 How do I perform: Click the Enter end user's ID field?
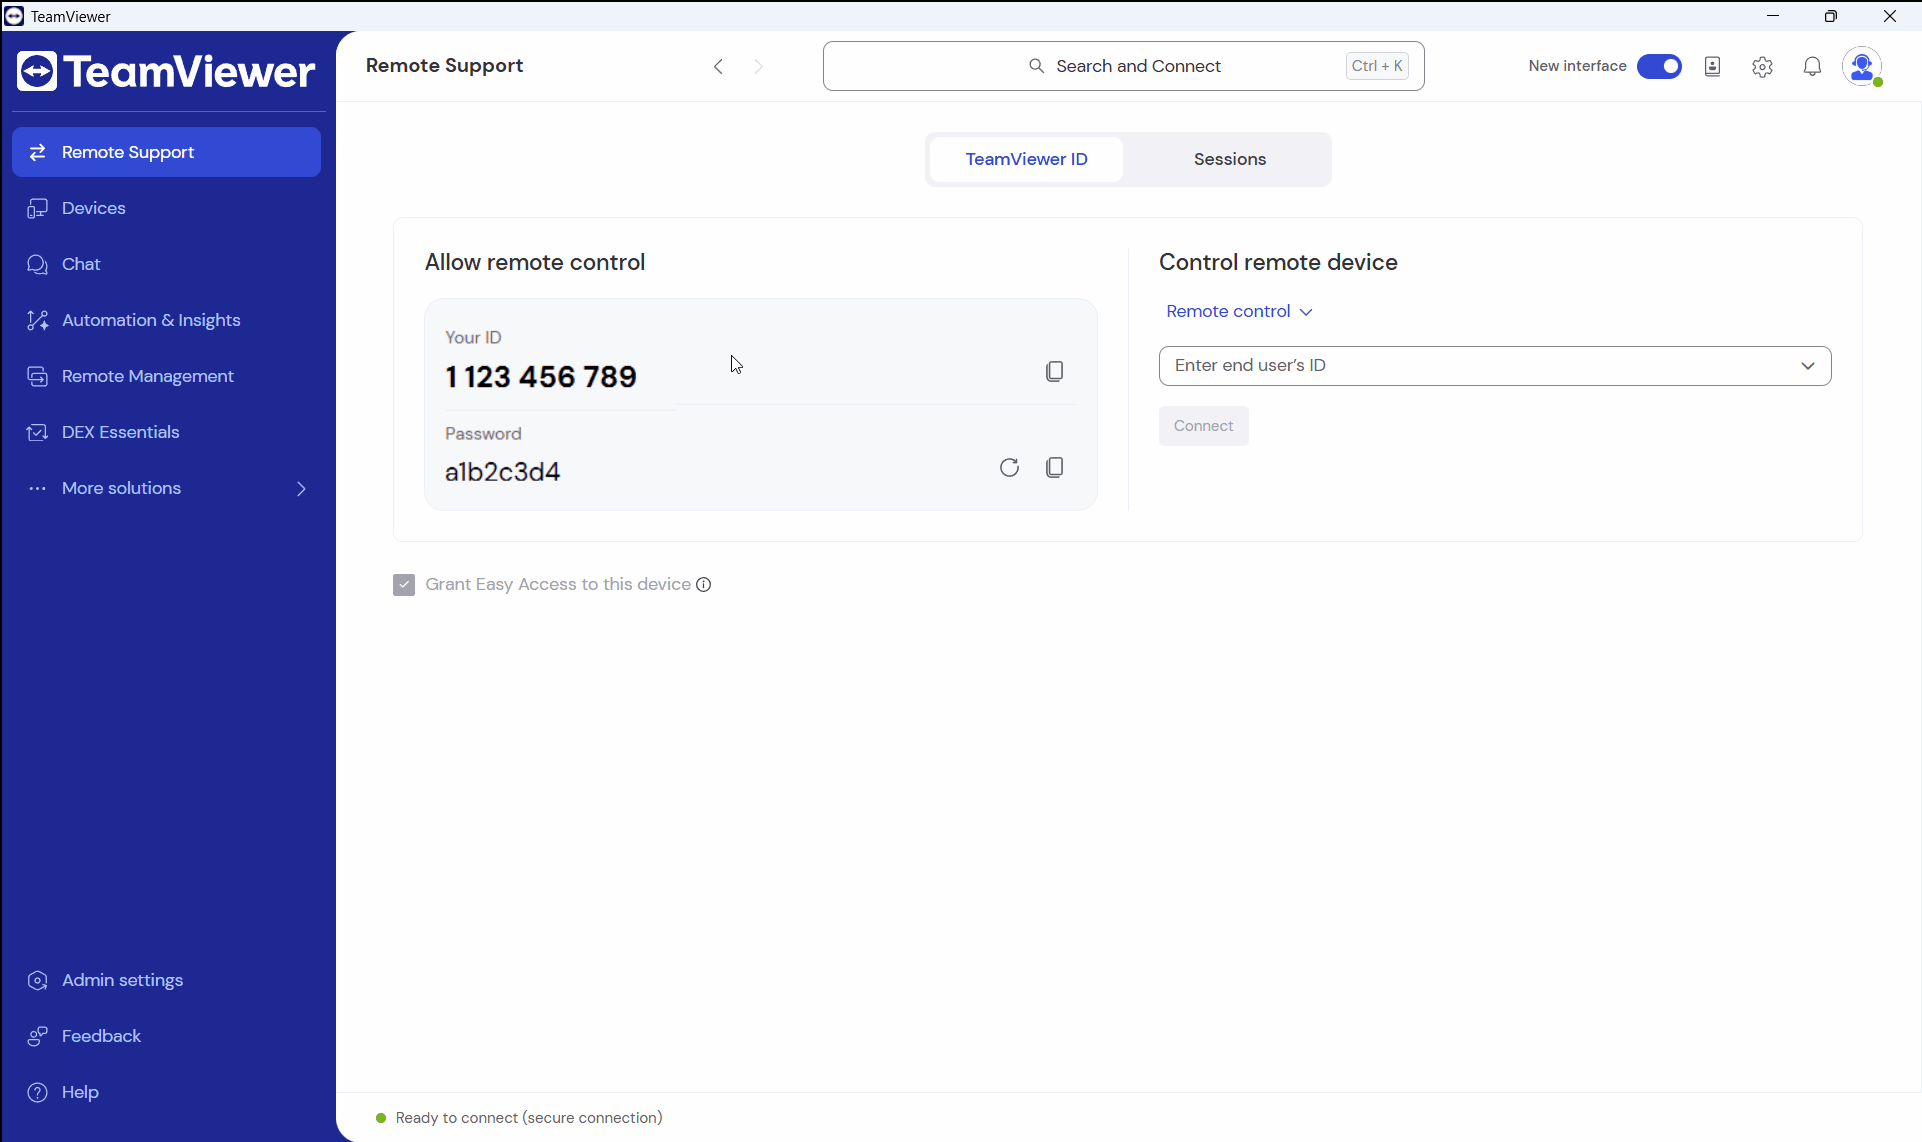(x=1495, y=366)
